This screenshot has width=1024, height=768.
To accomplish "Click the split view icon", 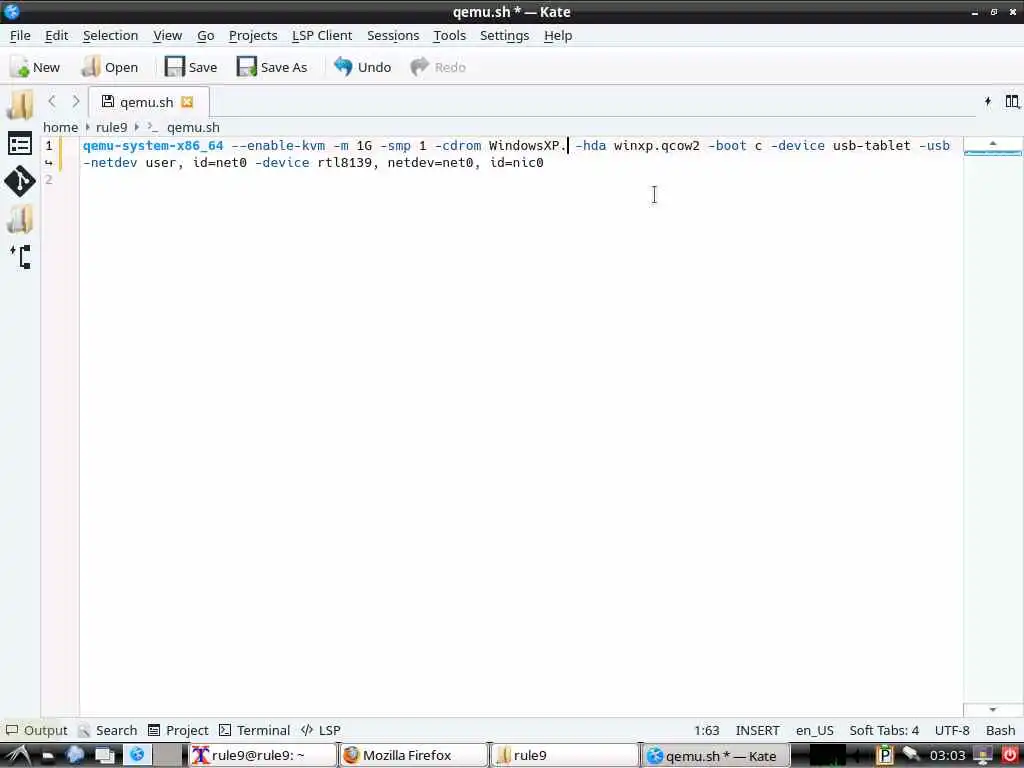I will 1012,101.
